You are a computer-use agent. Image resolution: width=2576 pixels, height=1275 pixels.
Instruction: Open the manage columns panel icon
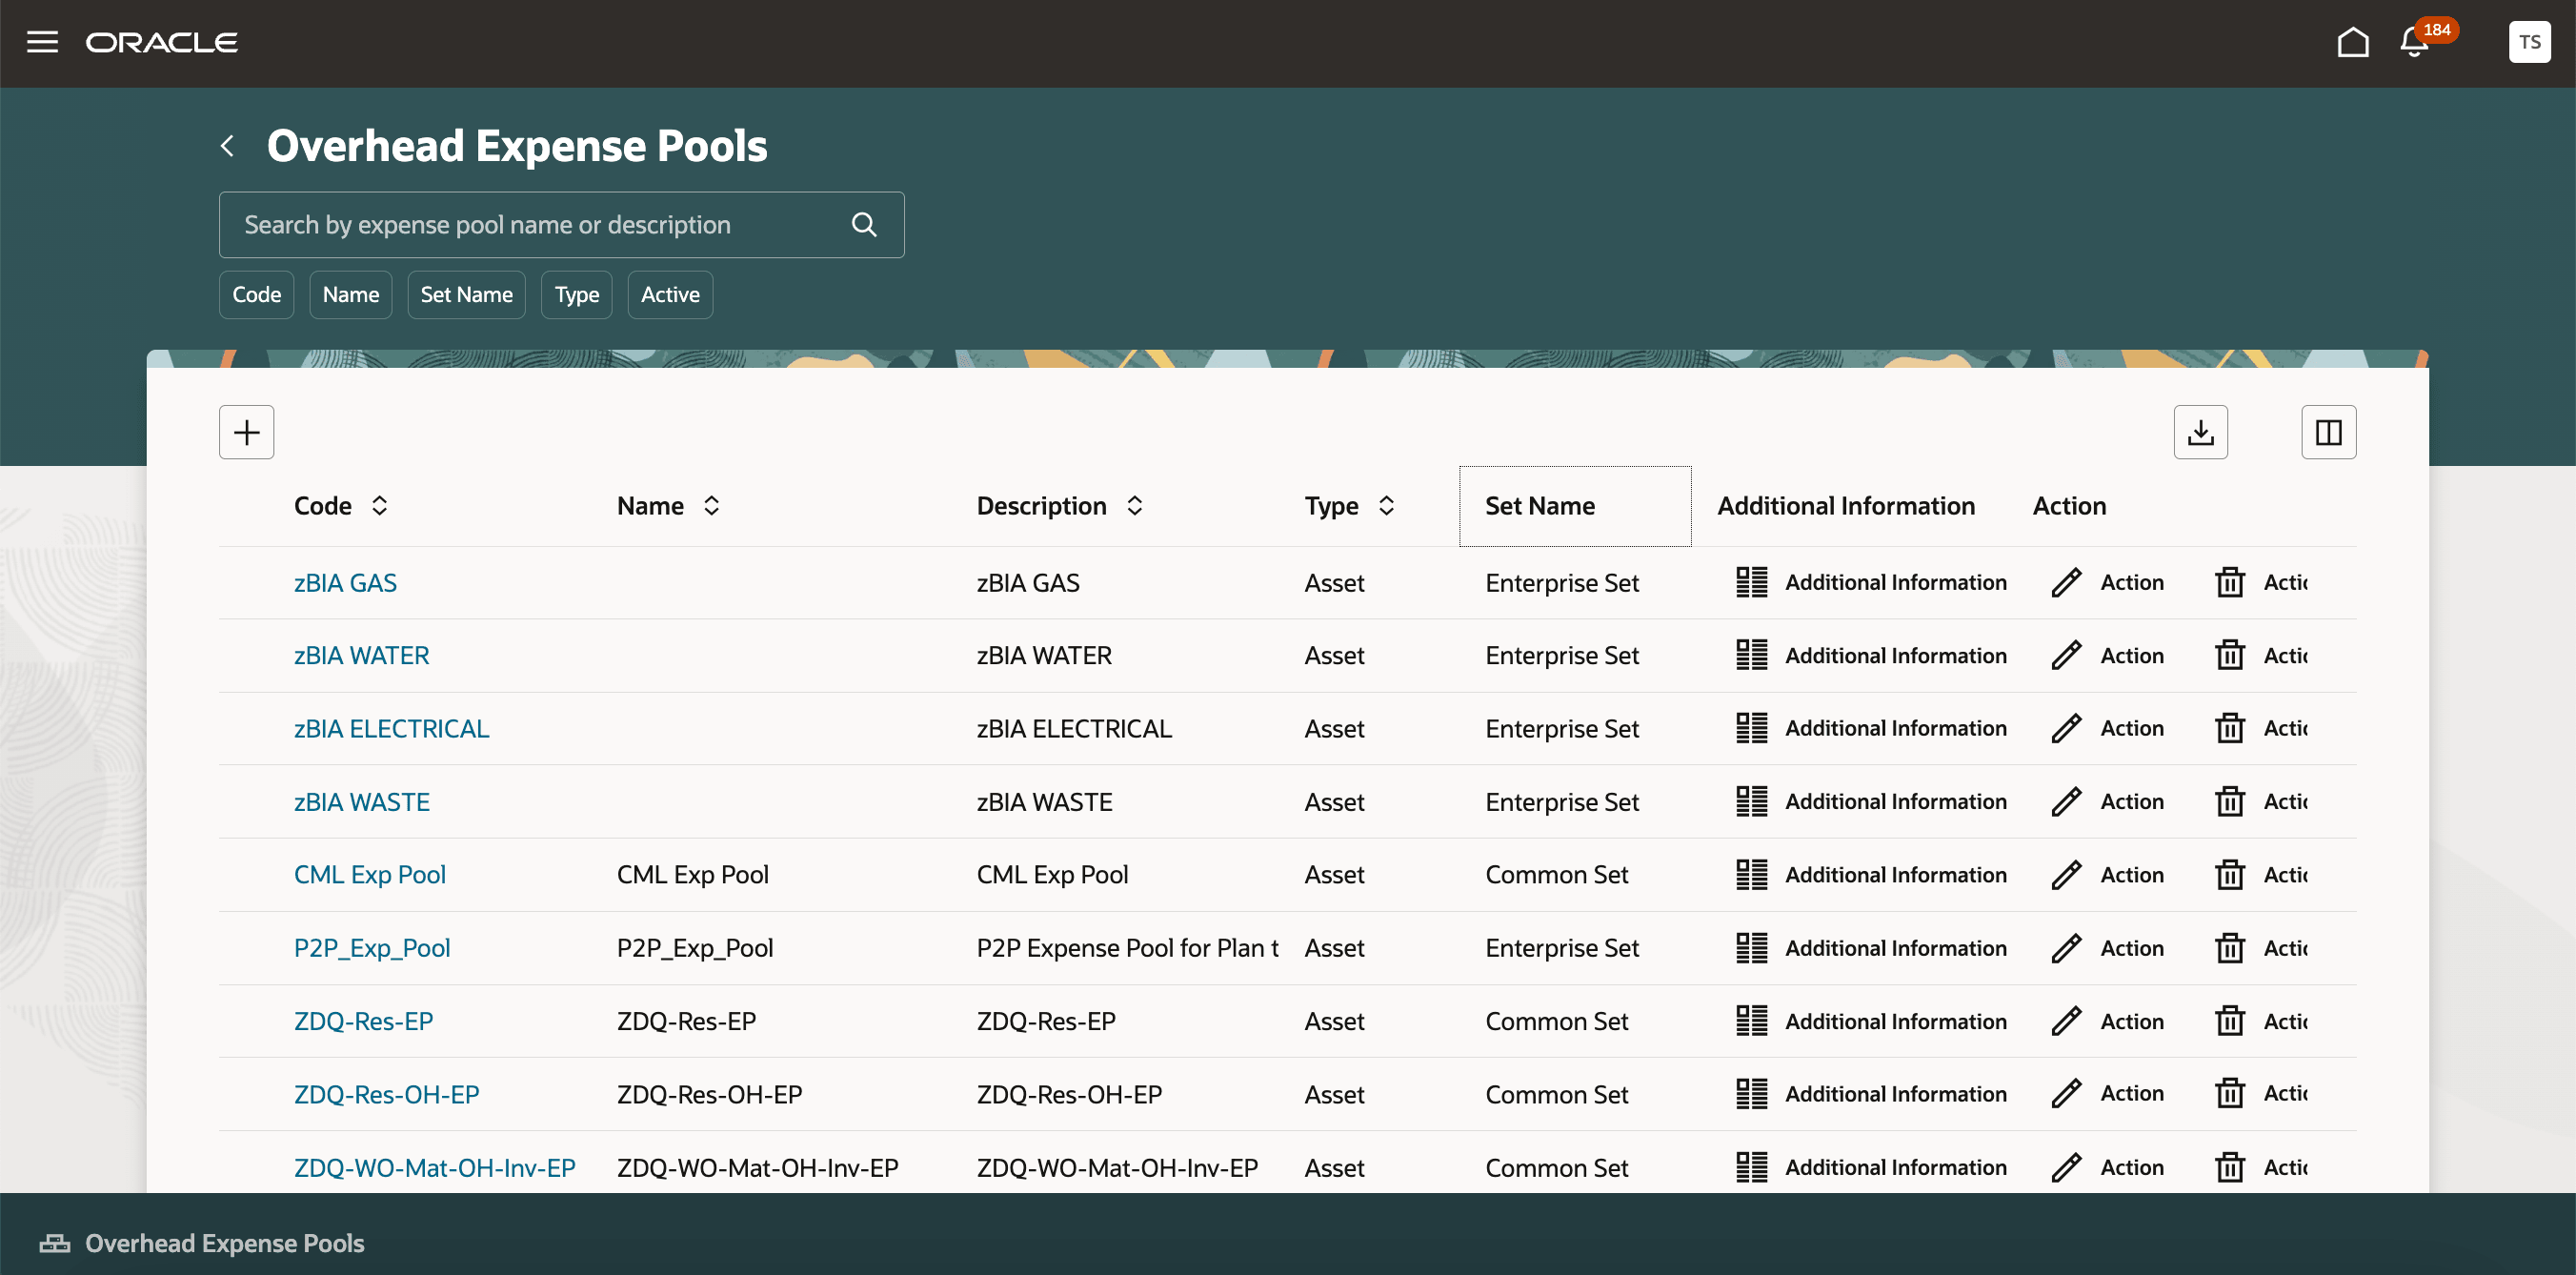[2329, 432]
